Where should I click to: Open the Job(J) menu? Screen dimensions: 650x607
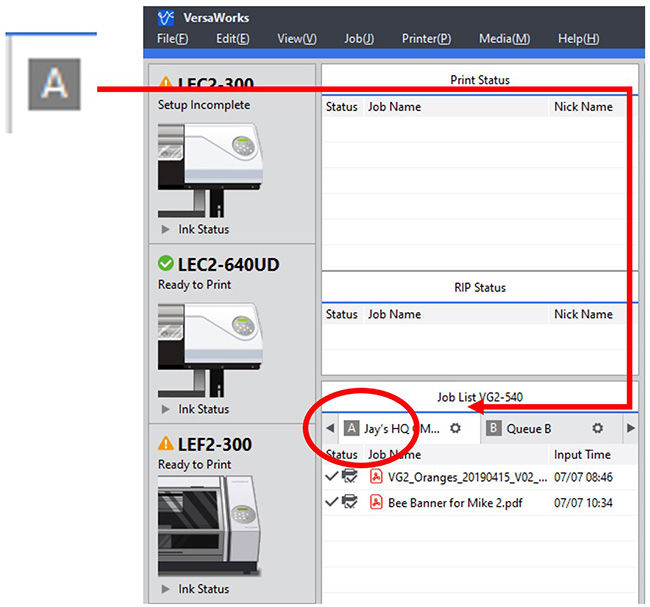pos(359,39)
